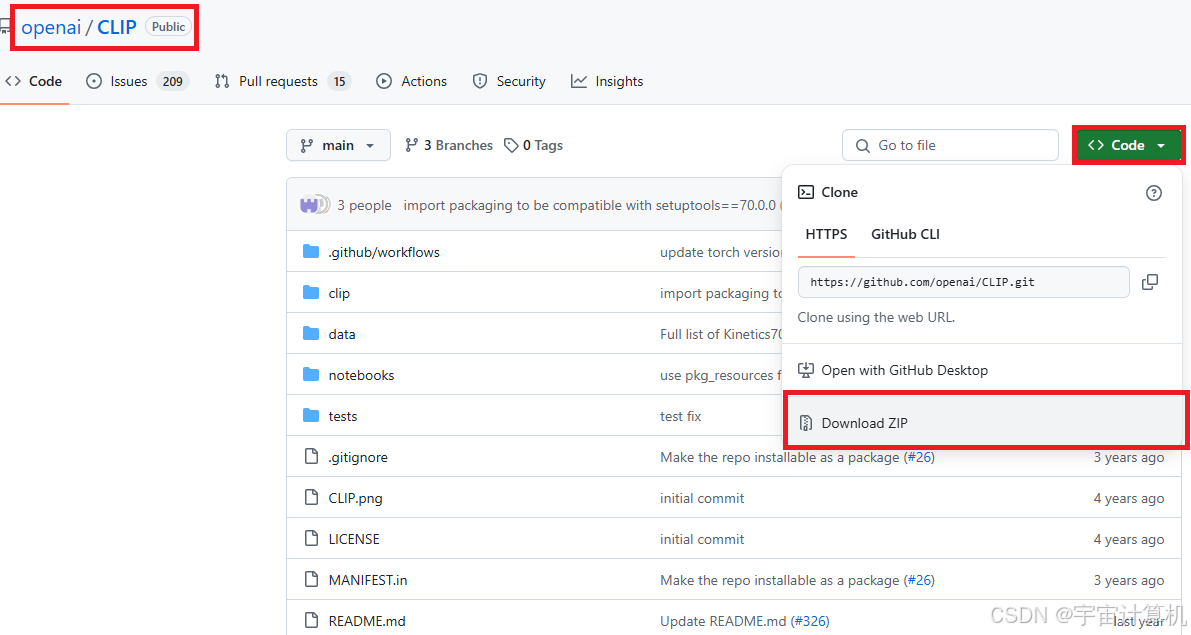View the Insights tab
This screenshot has width=1191, height=635.
click(x=607, y=81)
